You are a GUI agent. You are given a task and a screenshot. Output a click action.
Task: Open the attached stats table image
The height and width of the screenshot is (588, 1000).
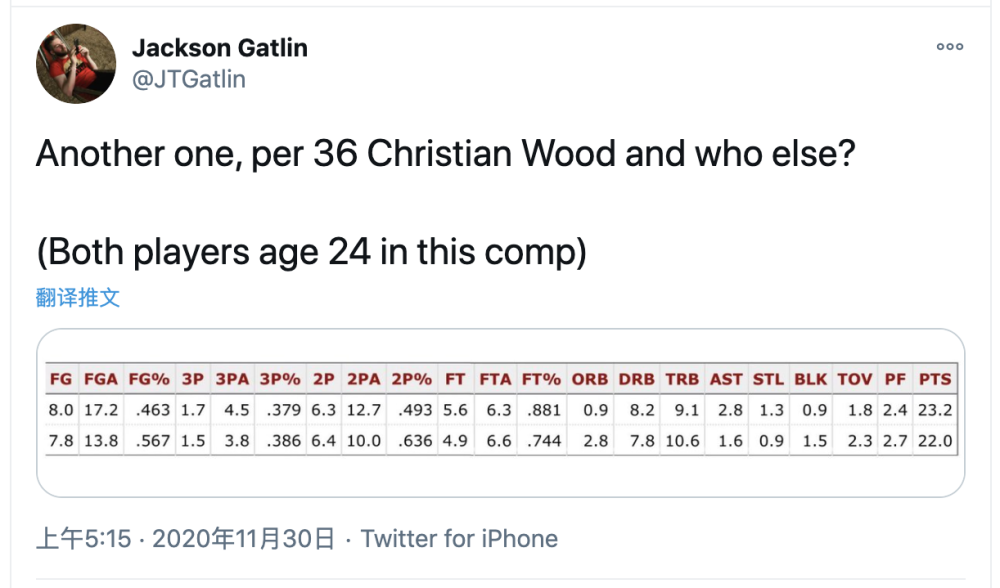point(500,412)
